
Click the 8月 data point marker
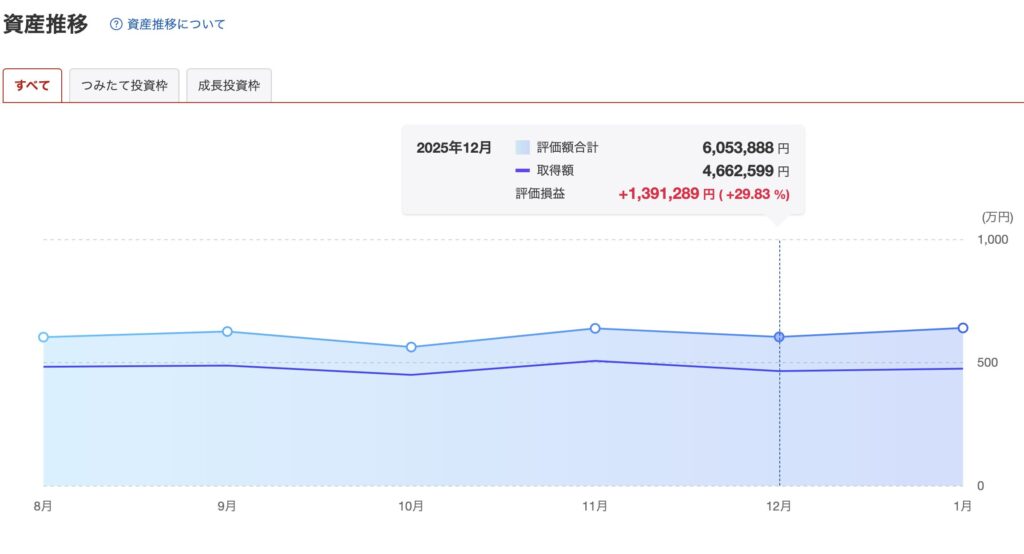point(43,337)
